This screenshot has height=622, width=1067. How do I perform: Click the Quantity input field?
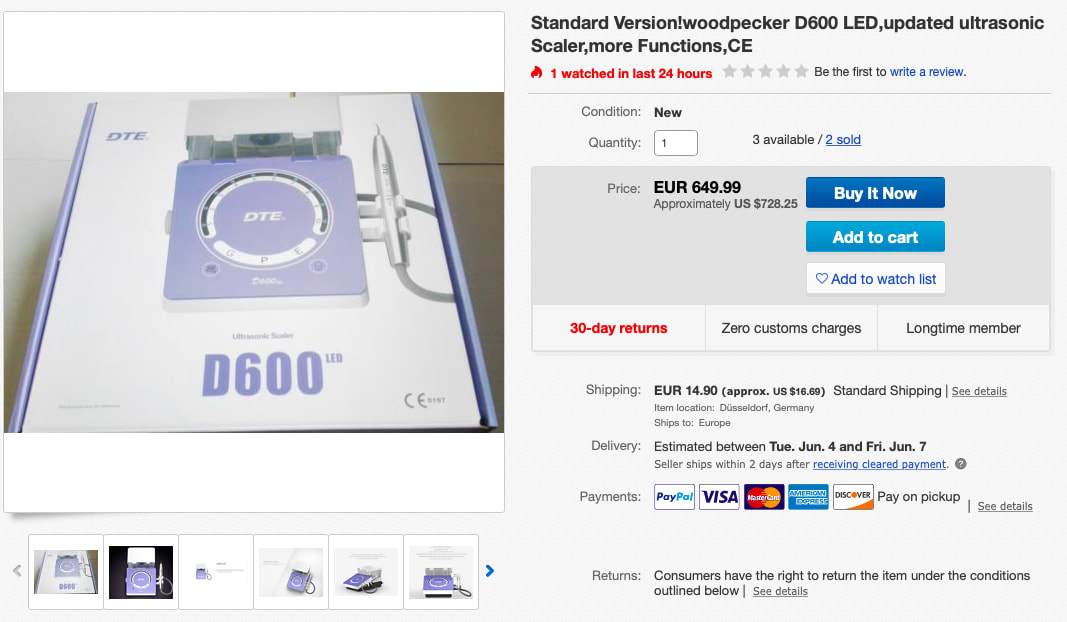click(676, 143)
